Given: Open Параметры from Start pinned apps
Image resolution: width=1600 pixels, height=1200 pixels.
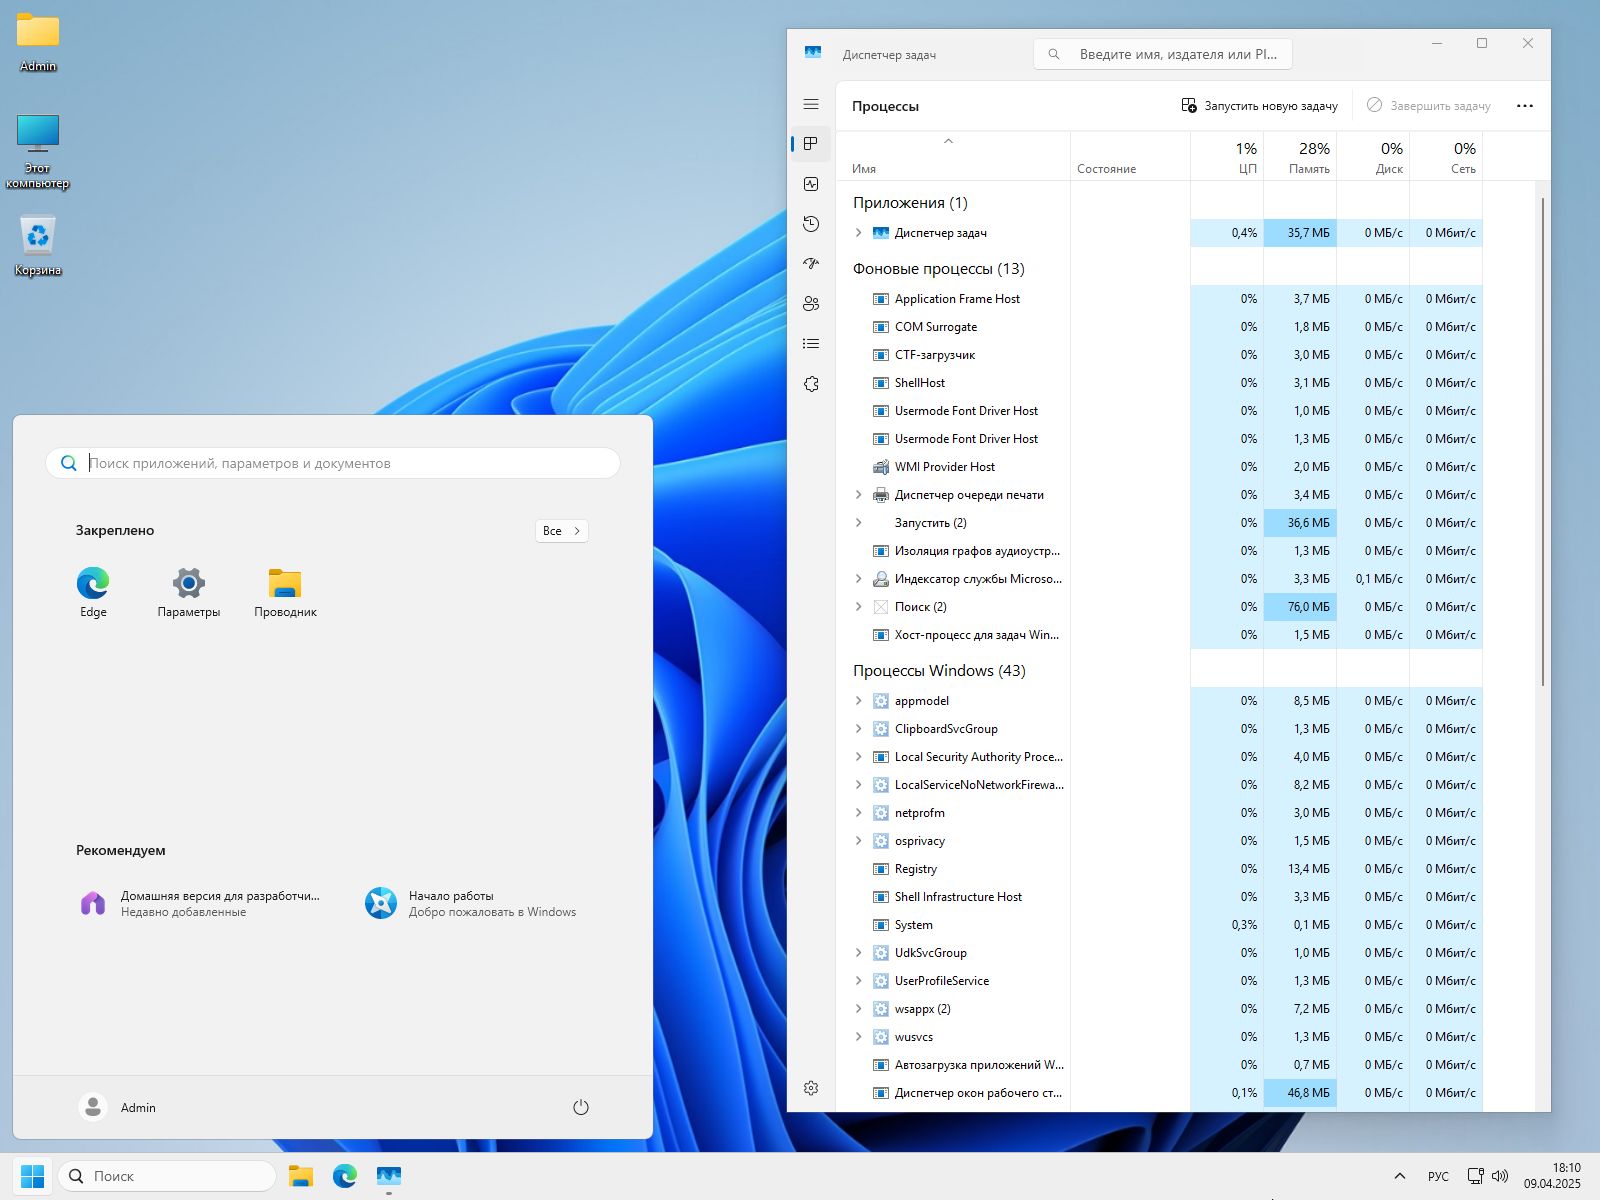Looking at the screenshot, I should [x=188, y=593].
